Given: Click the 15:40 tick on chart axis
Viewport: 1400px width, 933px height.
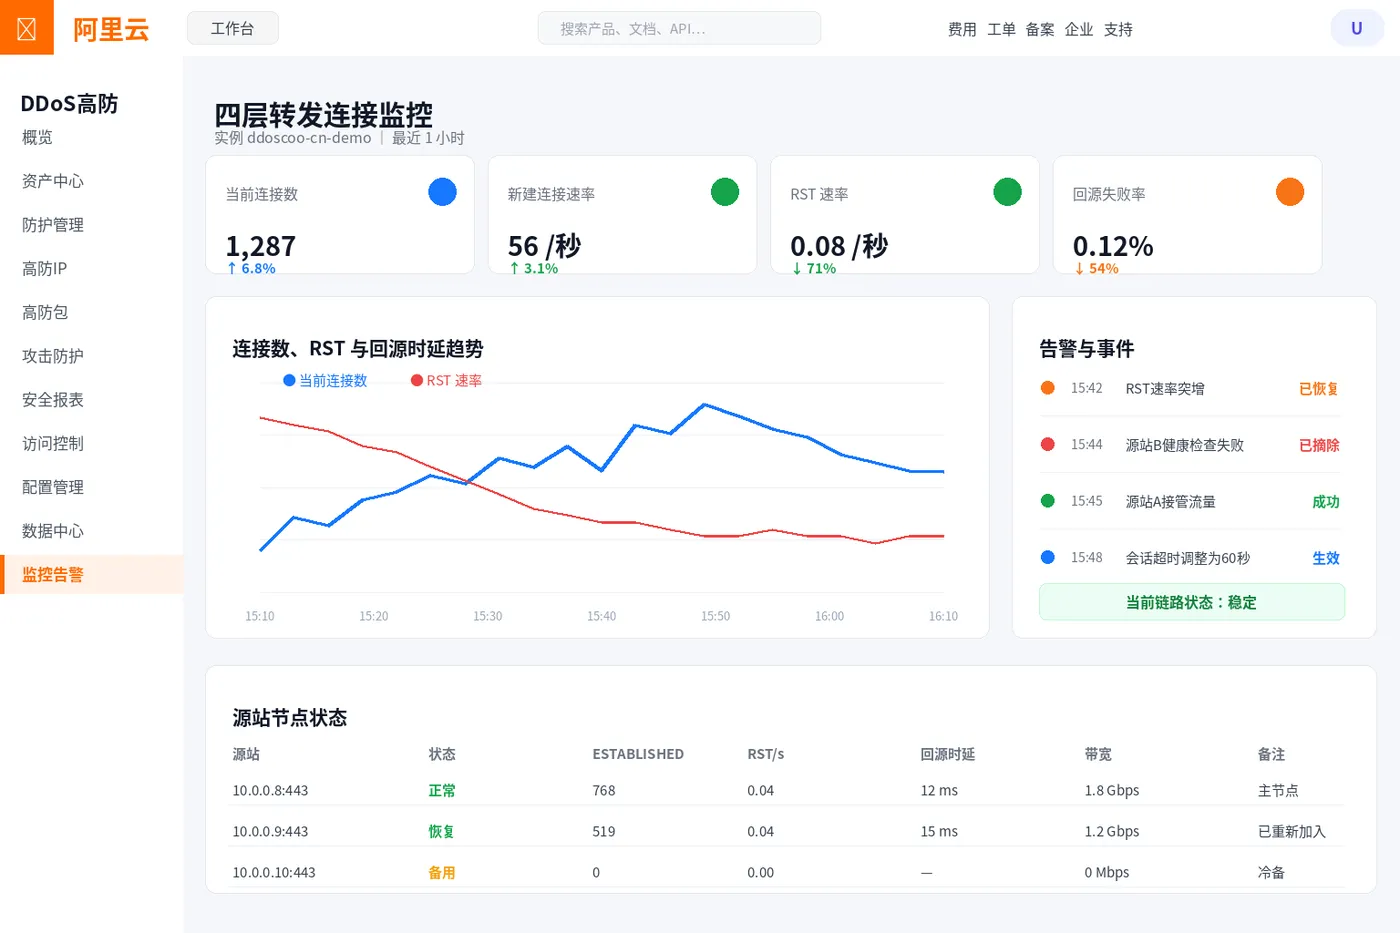Looking at the screenshot, I should pos(601,616).
